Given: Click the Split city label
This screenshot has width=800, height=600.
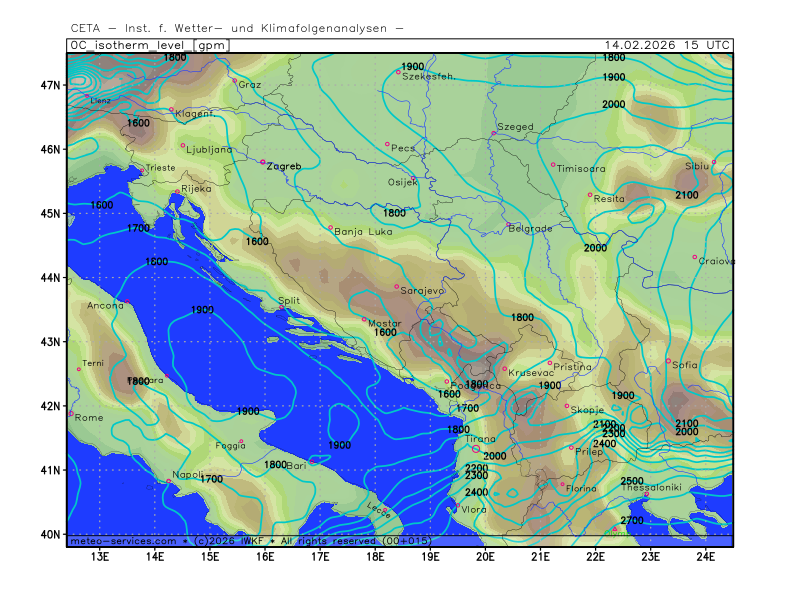Looking at the screenshot, I should pyautogui.click(x=288, y=300).
